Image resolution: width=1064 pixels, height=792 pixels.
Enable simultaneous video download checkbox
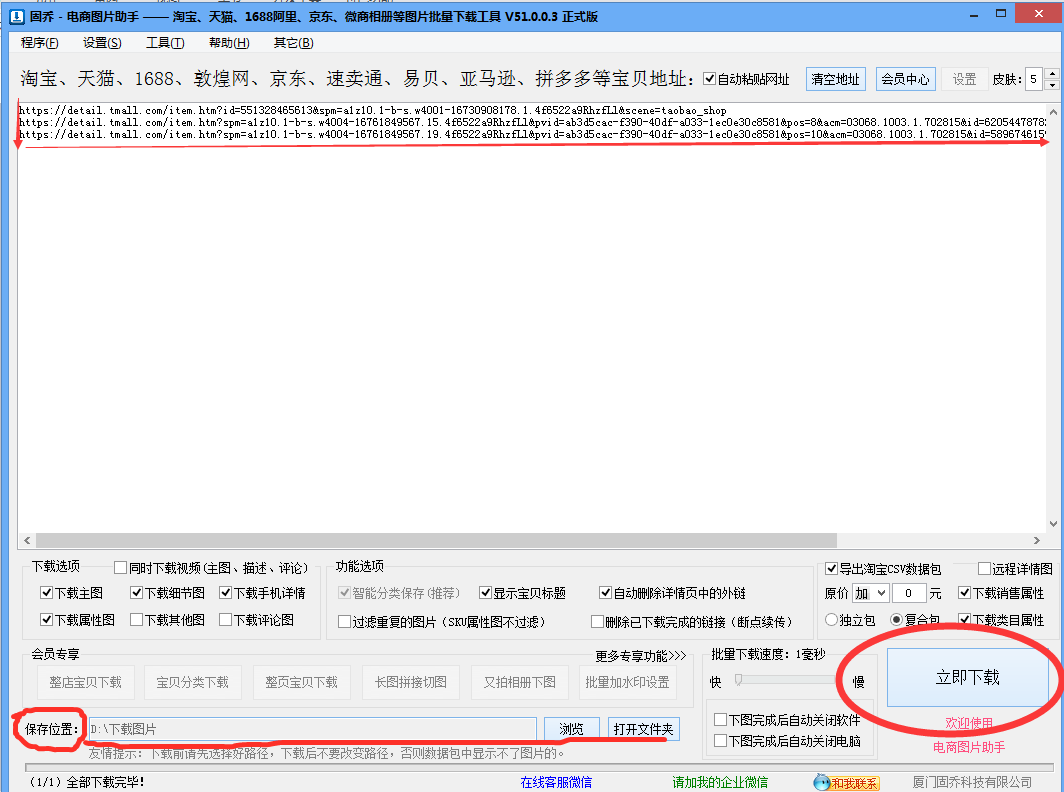[x=121, y=568]
